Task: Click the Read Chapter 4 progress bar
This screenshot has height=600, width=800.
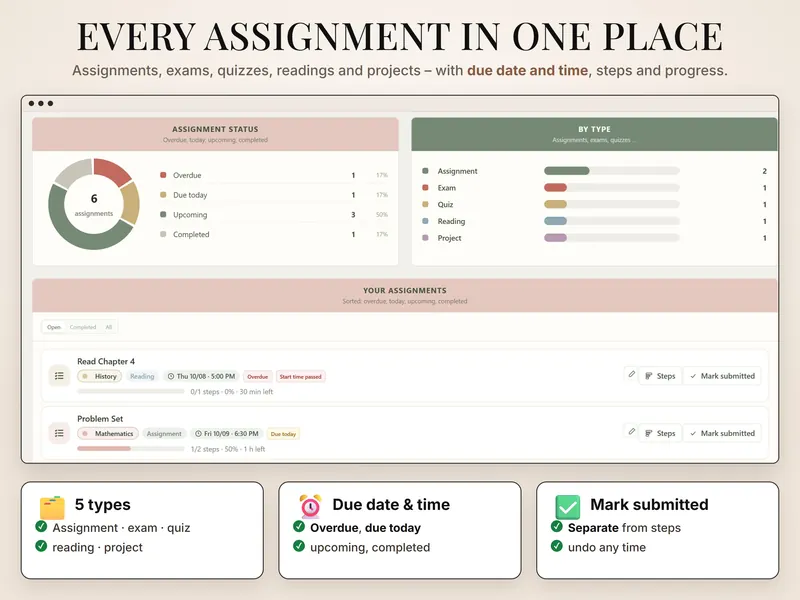Action: click(x=131, y=391)
